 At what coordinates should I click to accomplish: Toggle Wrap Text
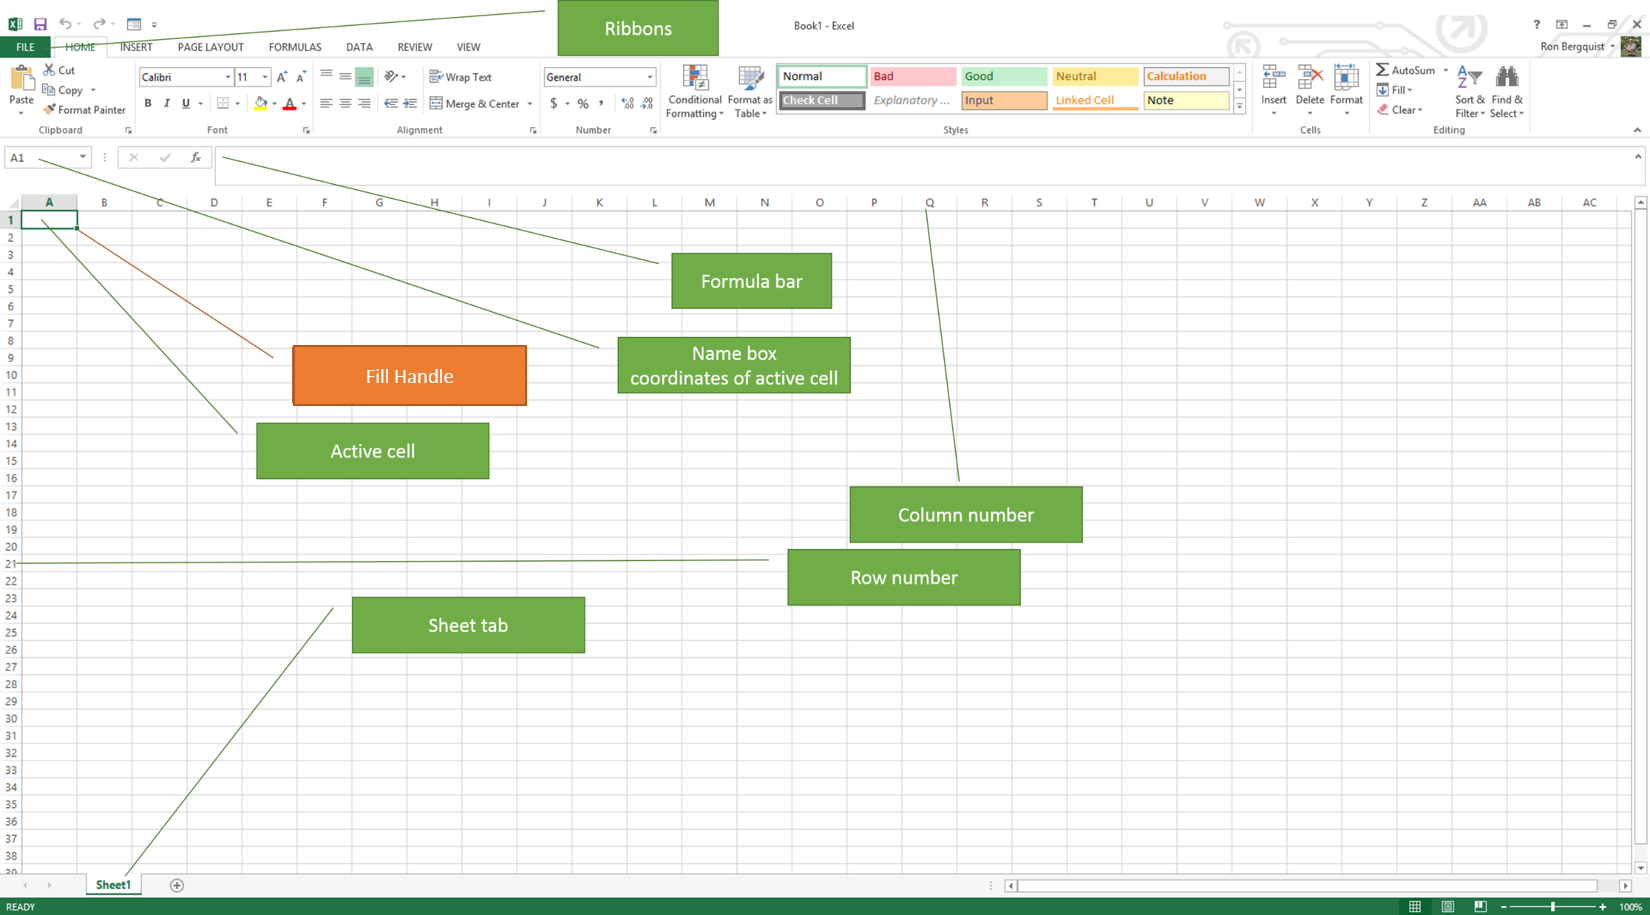pyautogui.click(x=462, y=76)
